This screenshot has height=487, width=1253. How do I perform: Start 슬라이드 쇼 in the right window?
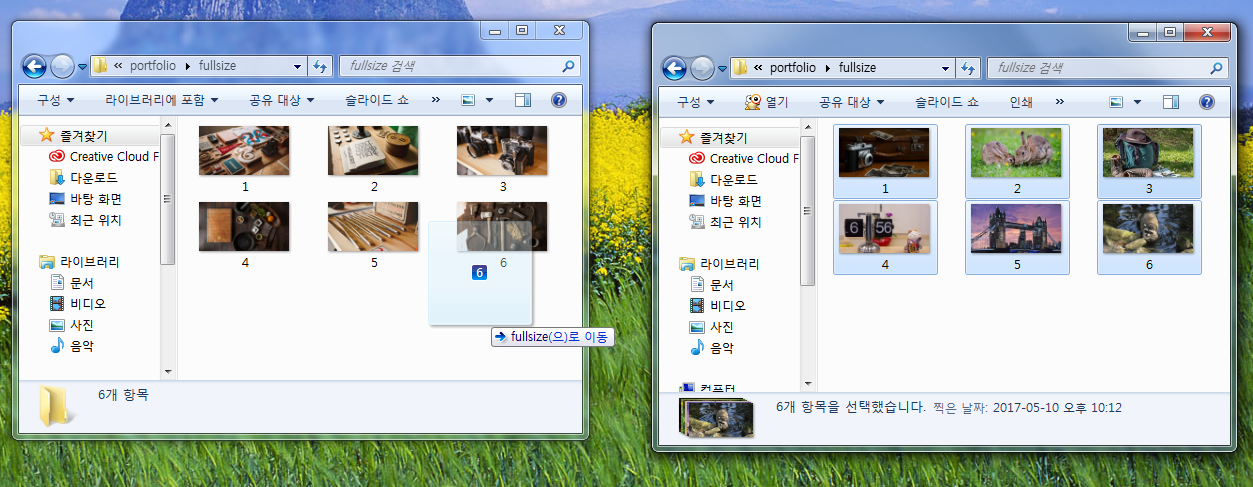pyautogui.click(x=947, y=102)
